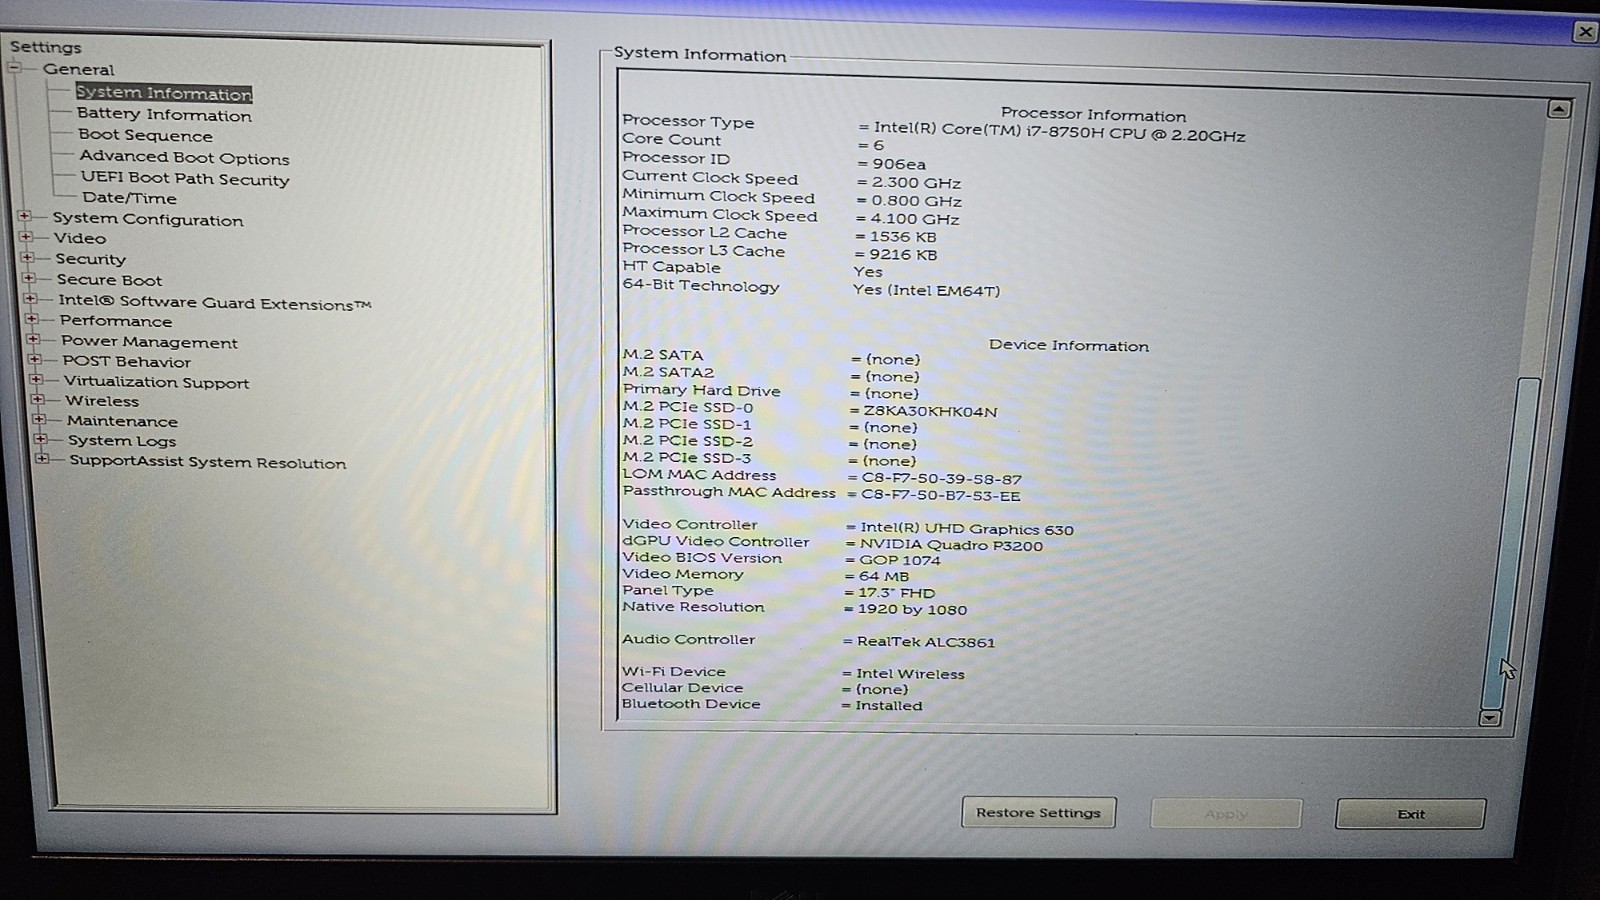Image resolution: width=1600 pixels, height=900 pixels.
Task: Select the Wireless category label
Action: (102, 401)
